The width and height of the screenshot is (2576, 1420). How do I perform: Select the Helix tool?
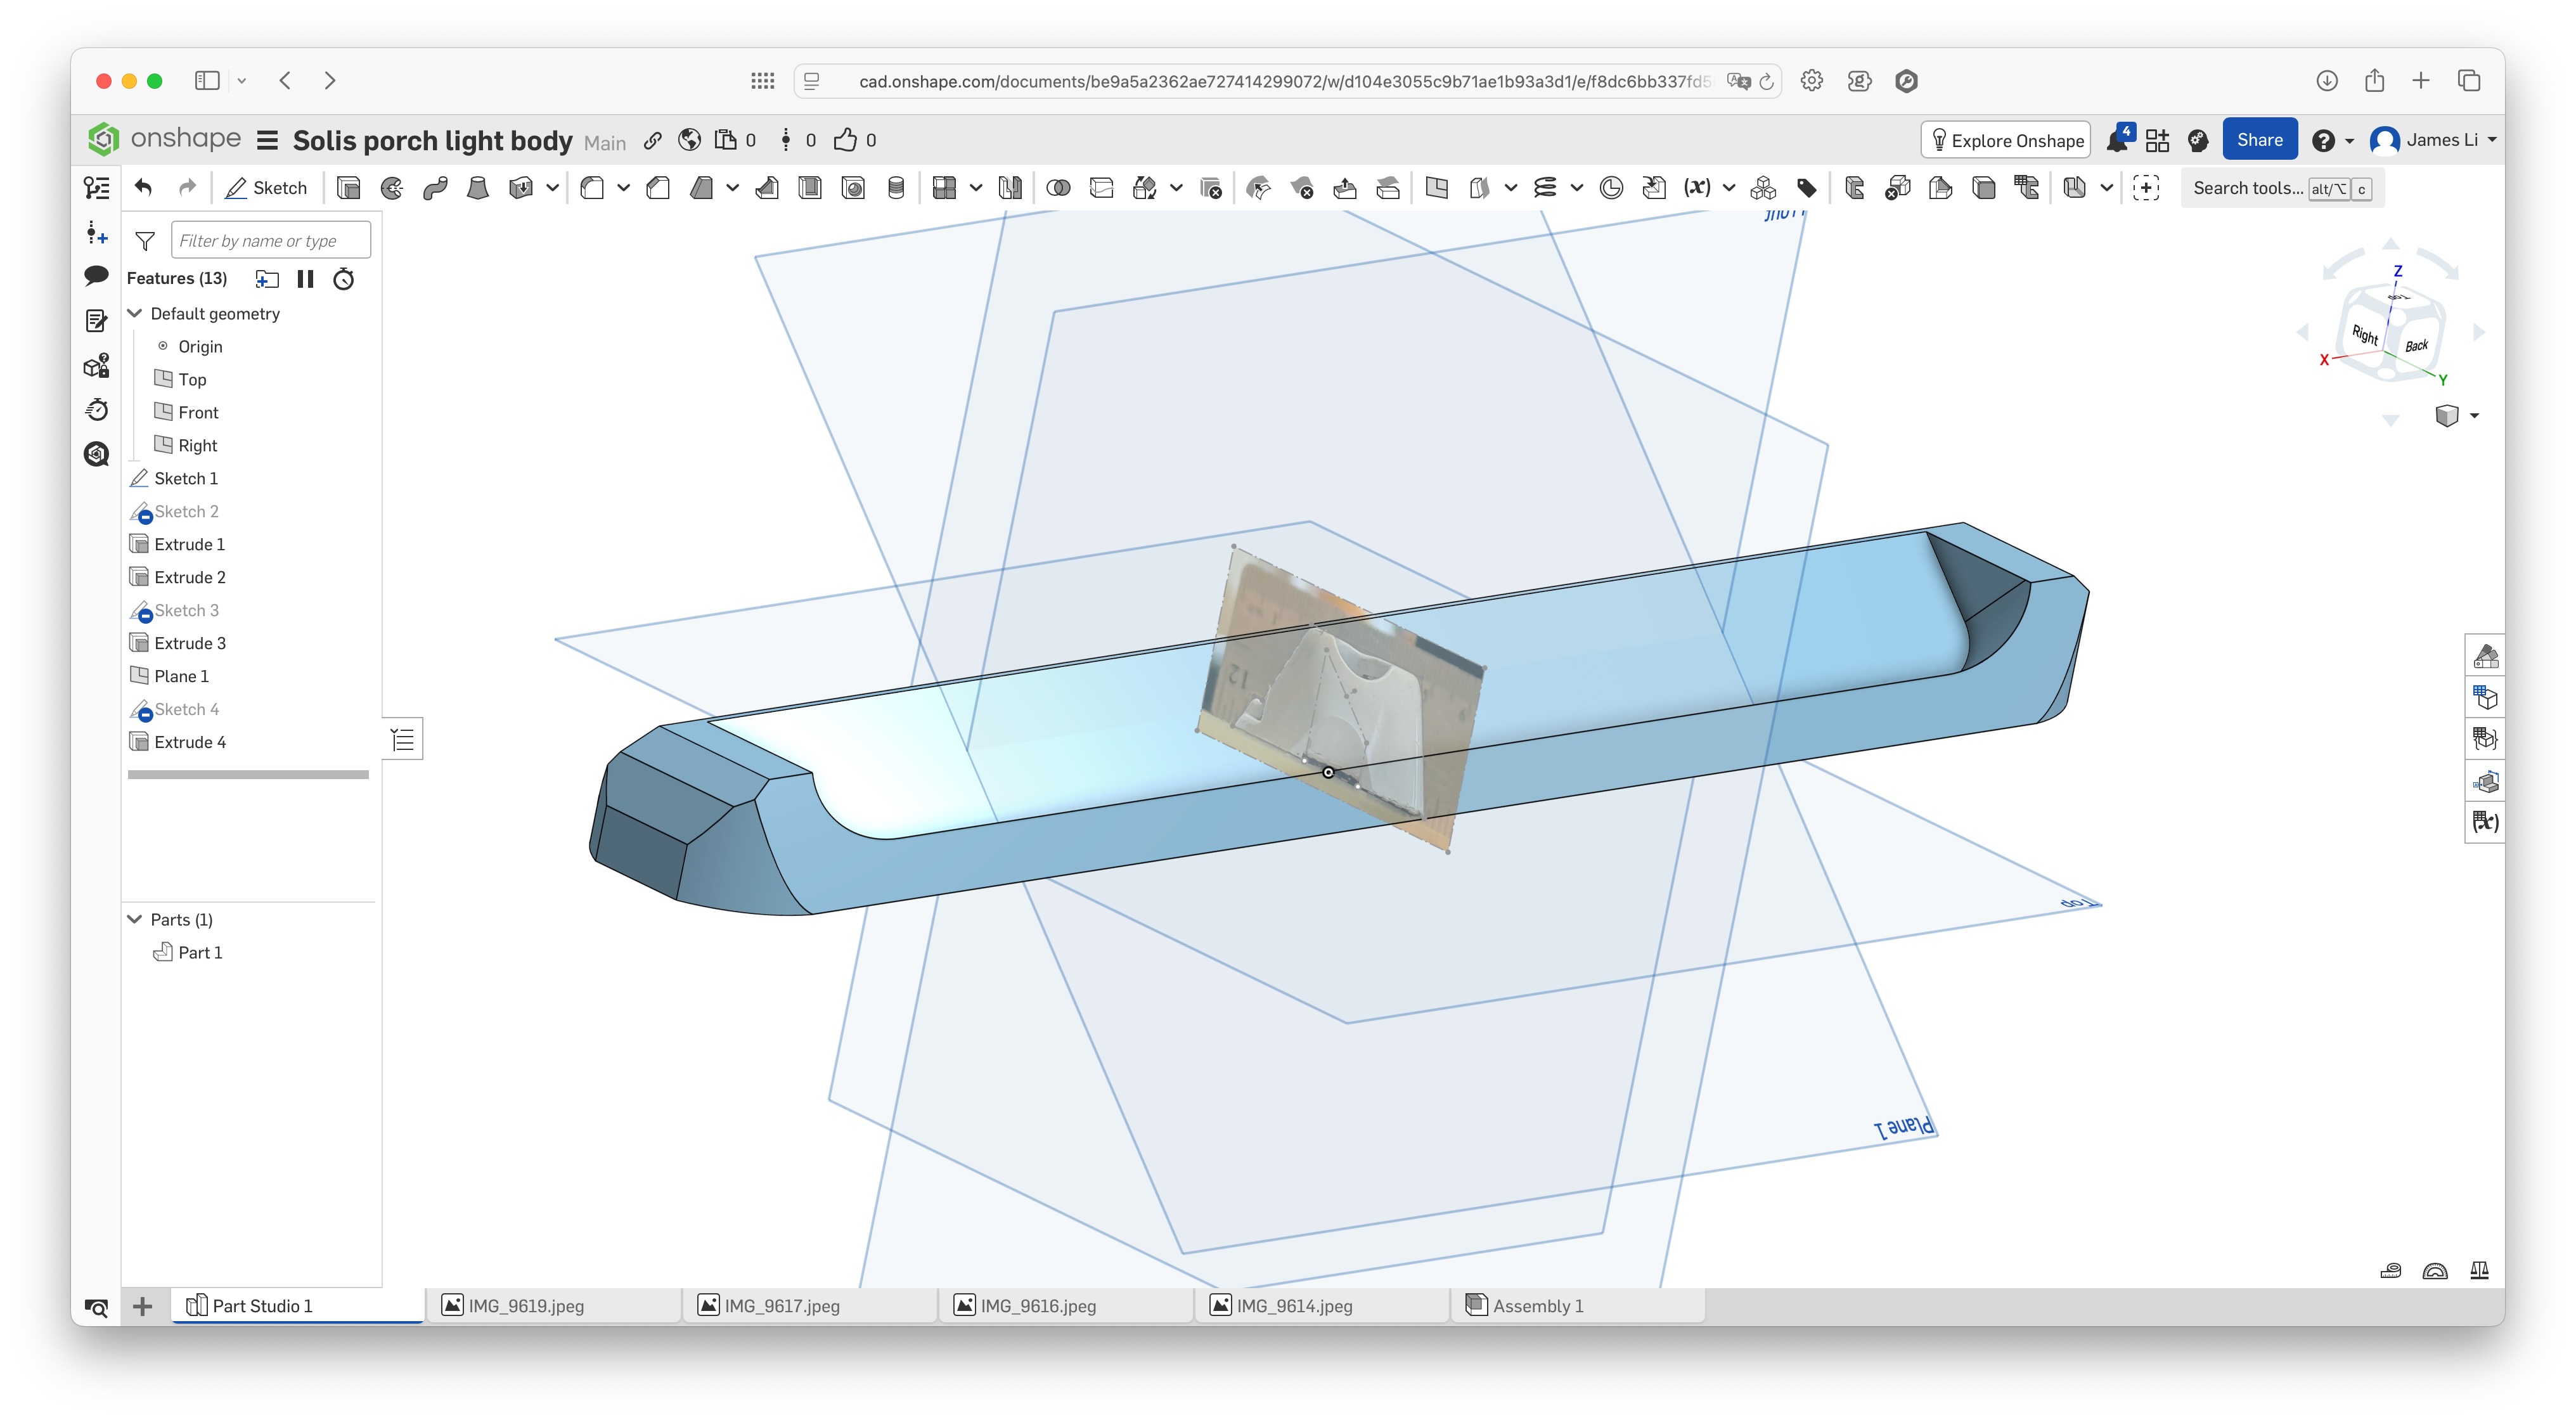[1545, 188]
